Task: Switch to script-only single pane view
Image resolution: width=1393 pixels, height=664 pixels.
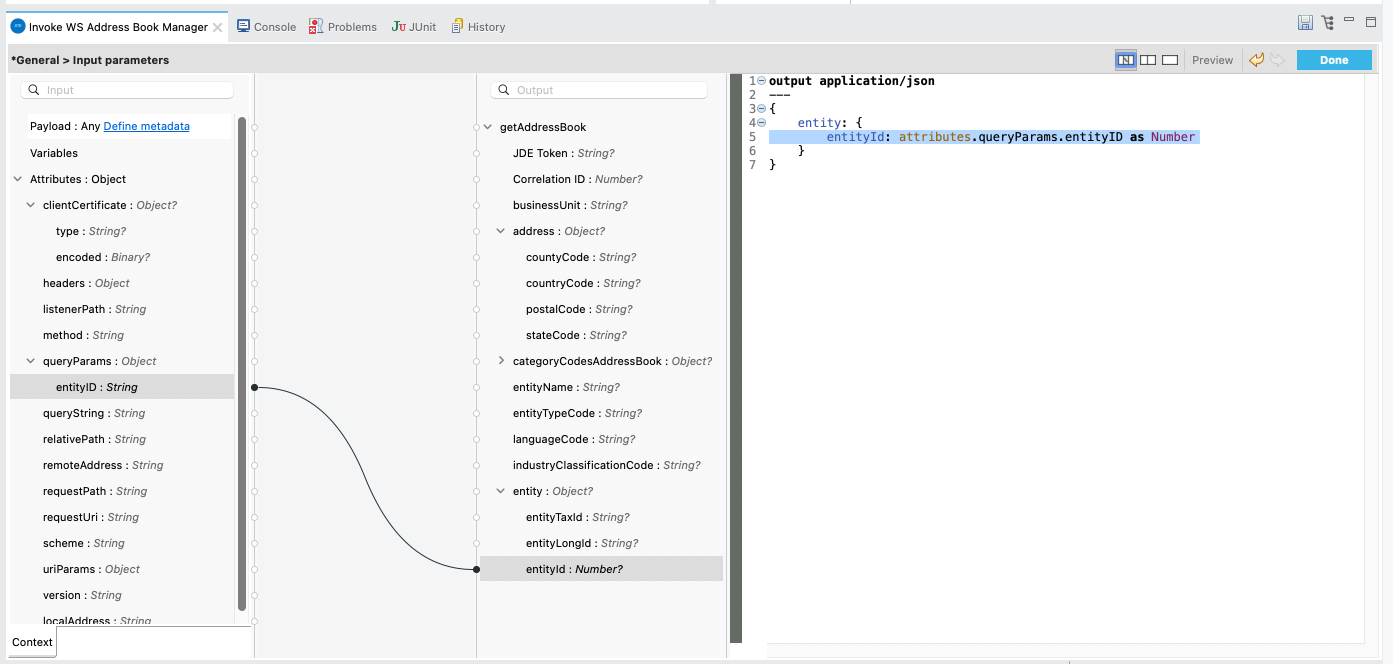Action: point(1170,60)
